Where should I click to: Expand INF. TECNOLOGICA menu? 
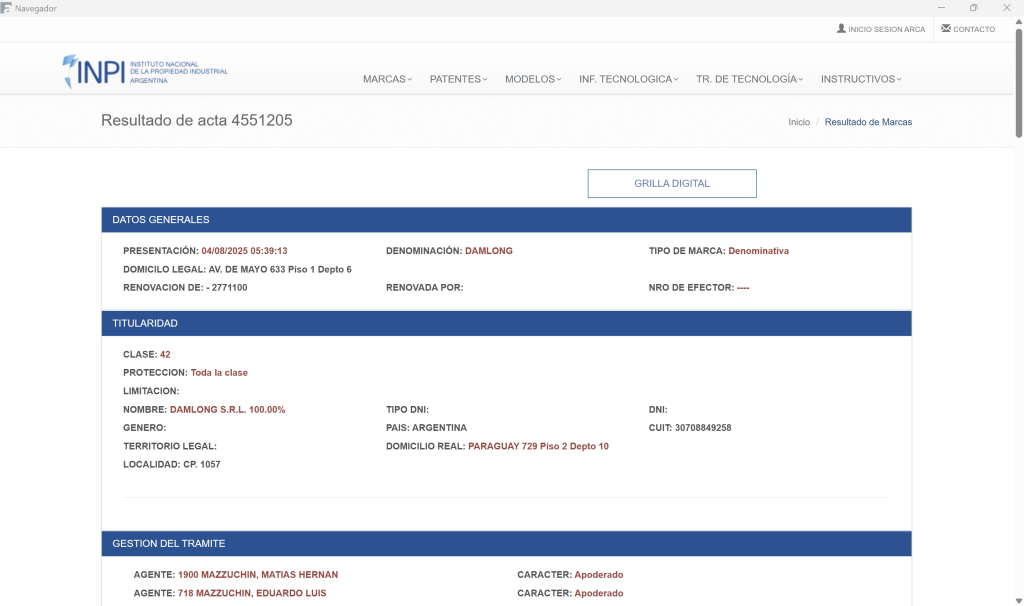tap(628, 79)
